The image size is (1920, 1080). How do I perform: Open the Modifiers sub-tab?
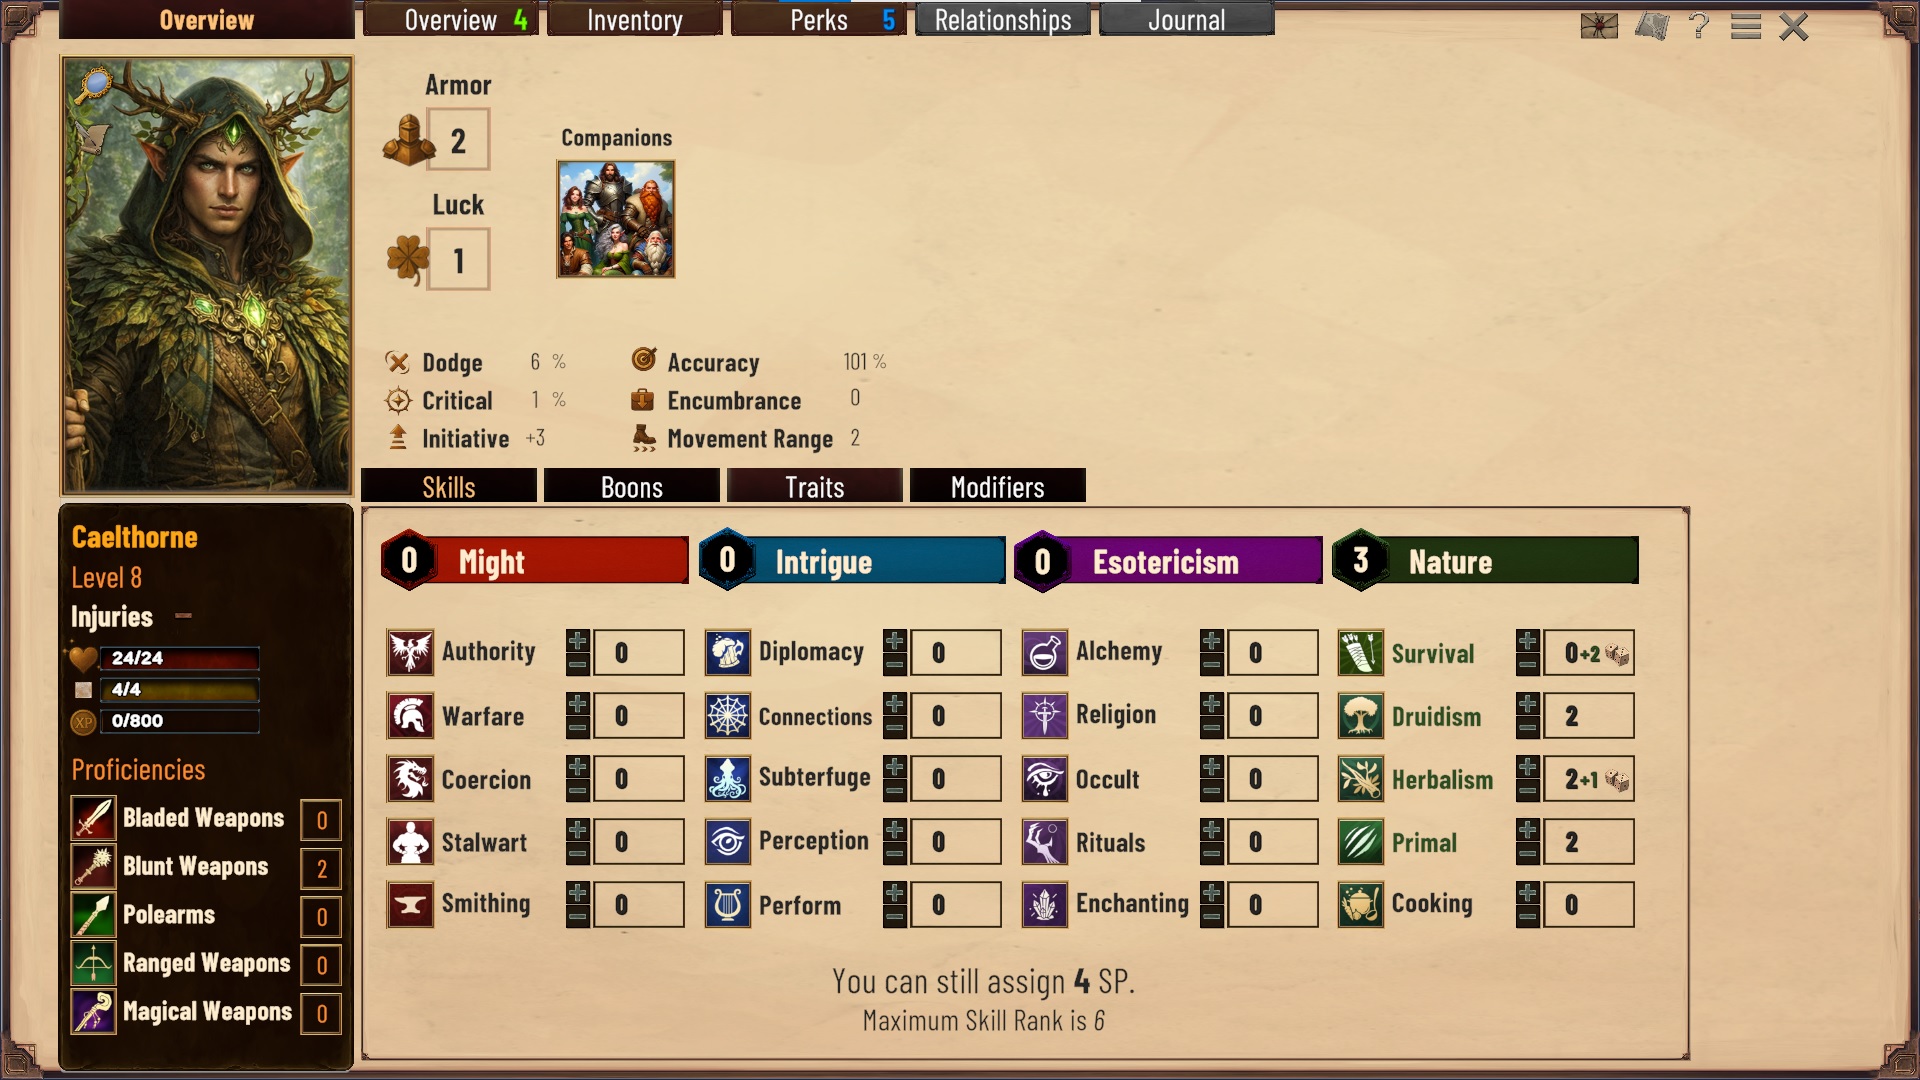998,487
